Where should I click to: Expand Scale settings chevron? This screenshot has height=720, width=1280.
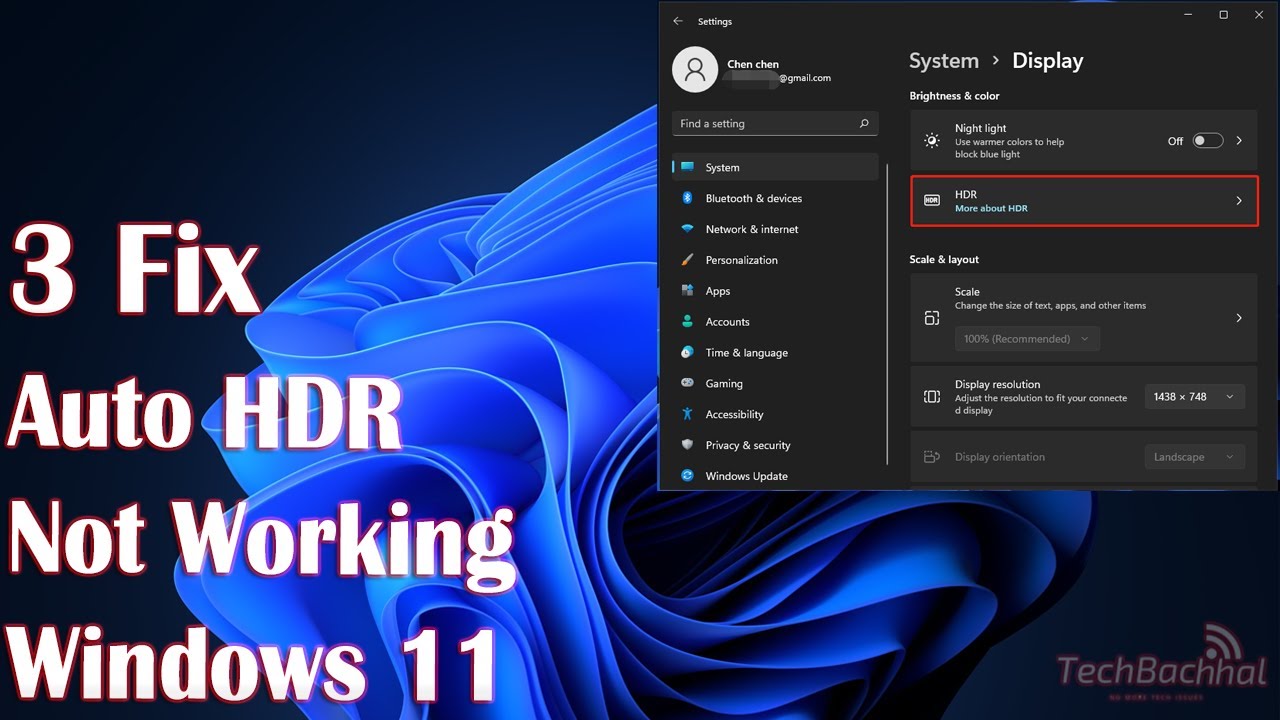1239,318
